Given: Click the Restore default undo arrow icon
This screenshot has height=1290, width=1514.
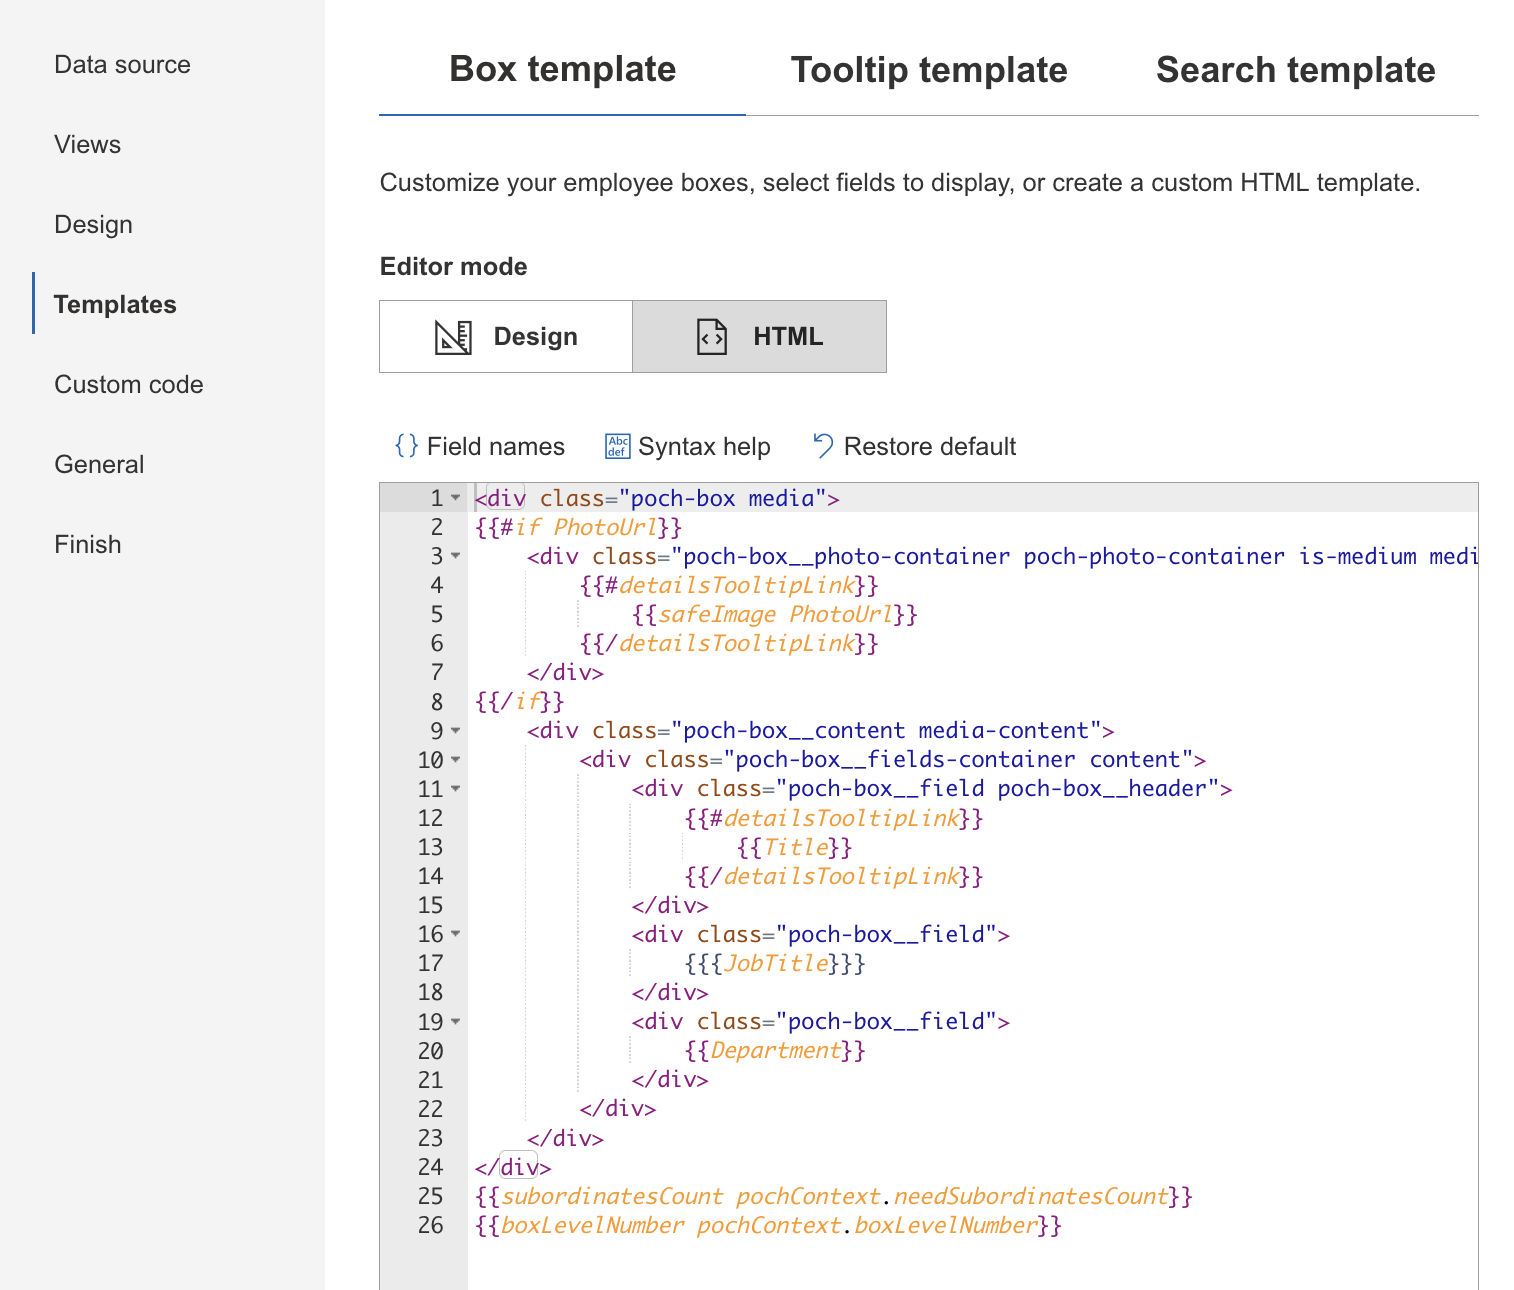Looking at the screenshot, I should point(822,446).
